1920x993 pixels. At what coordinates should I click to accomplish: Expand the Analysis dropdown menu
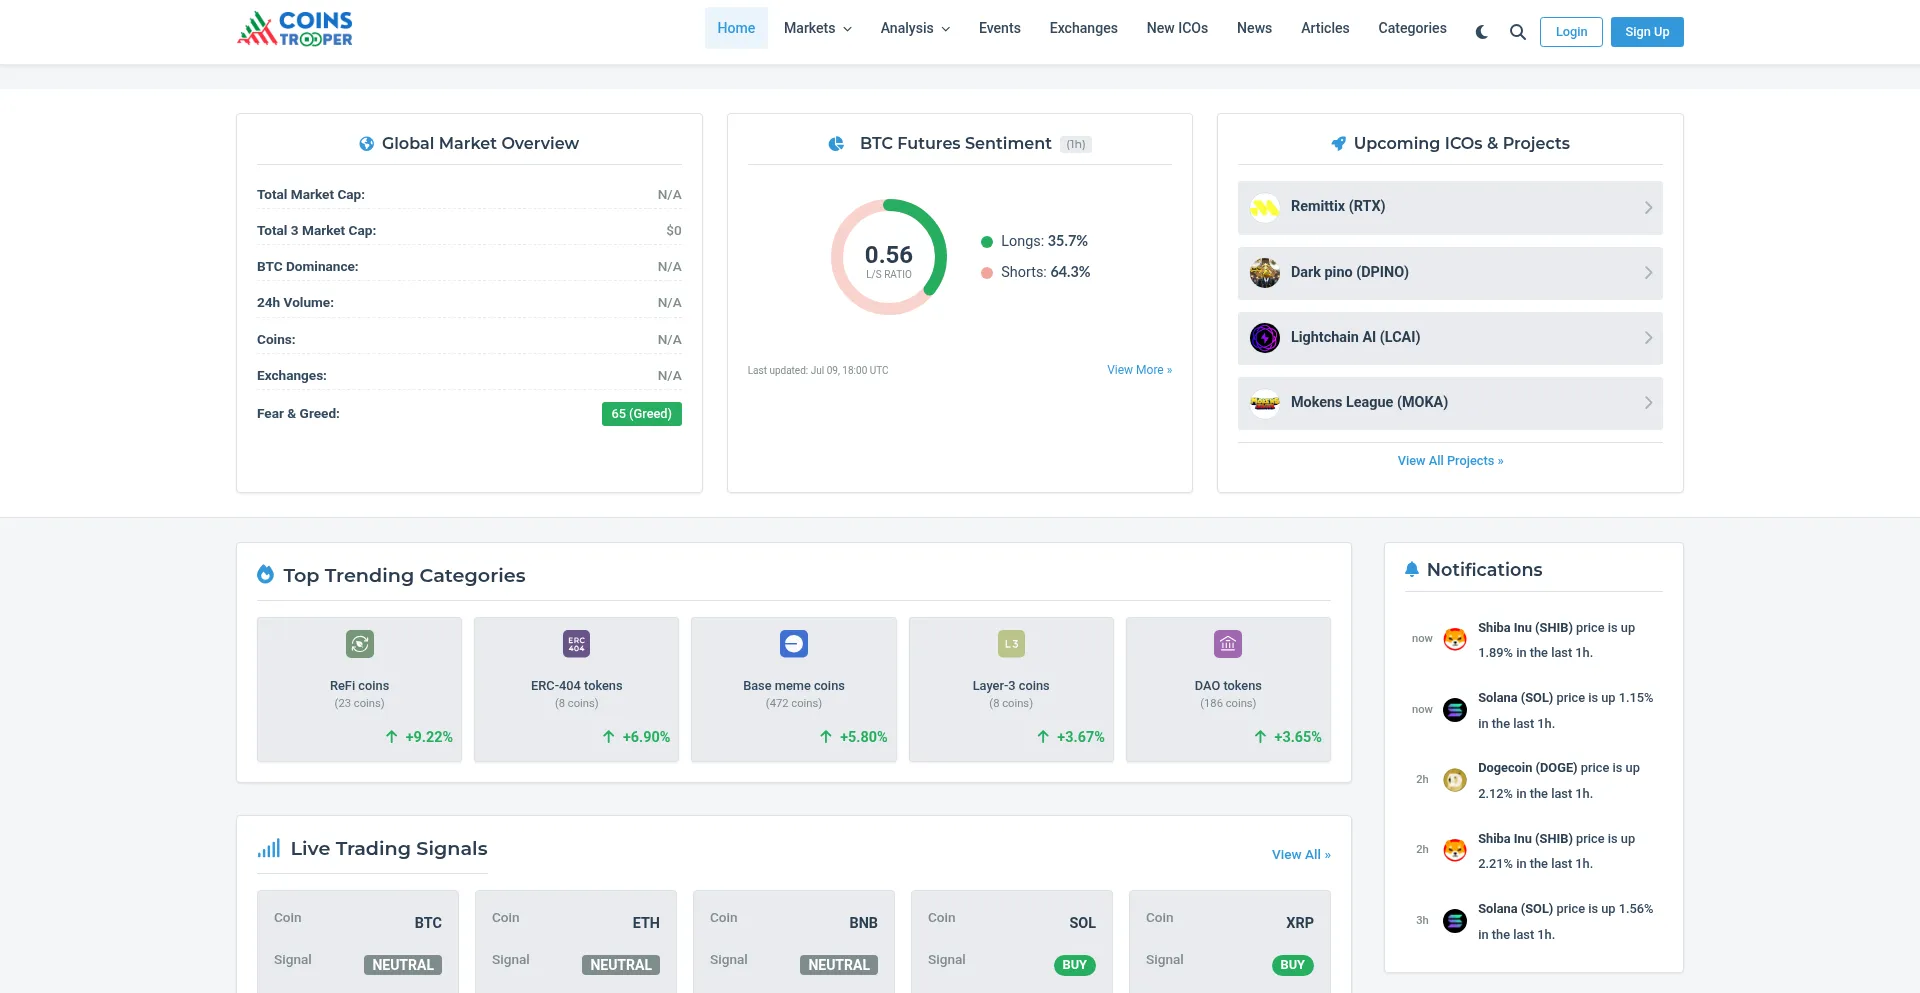point(914,28)
